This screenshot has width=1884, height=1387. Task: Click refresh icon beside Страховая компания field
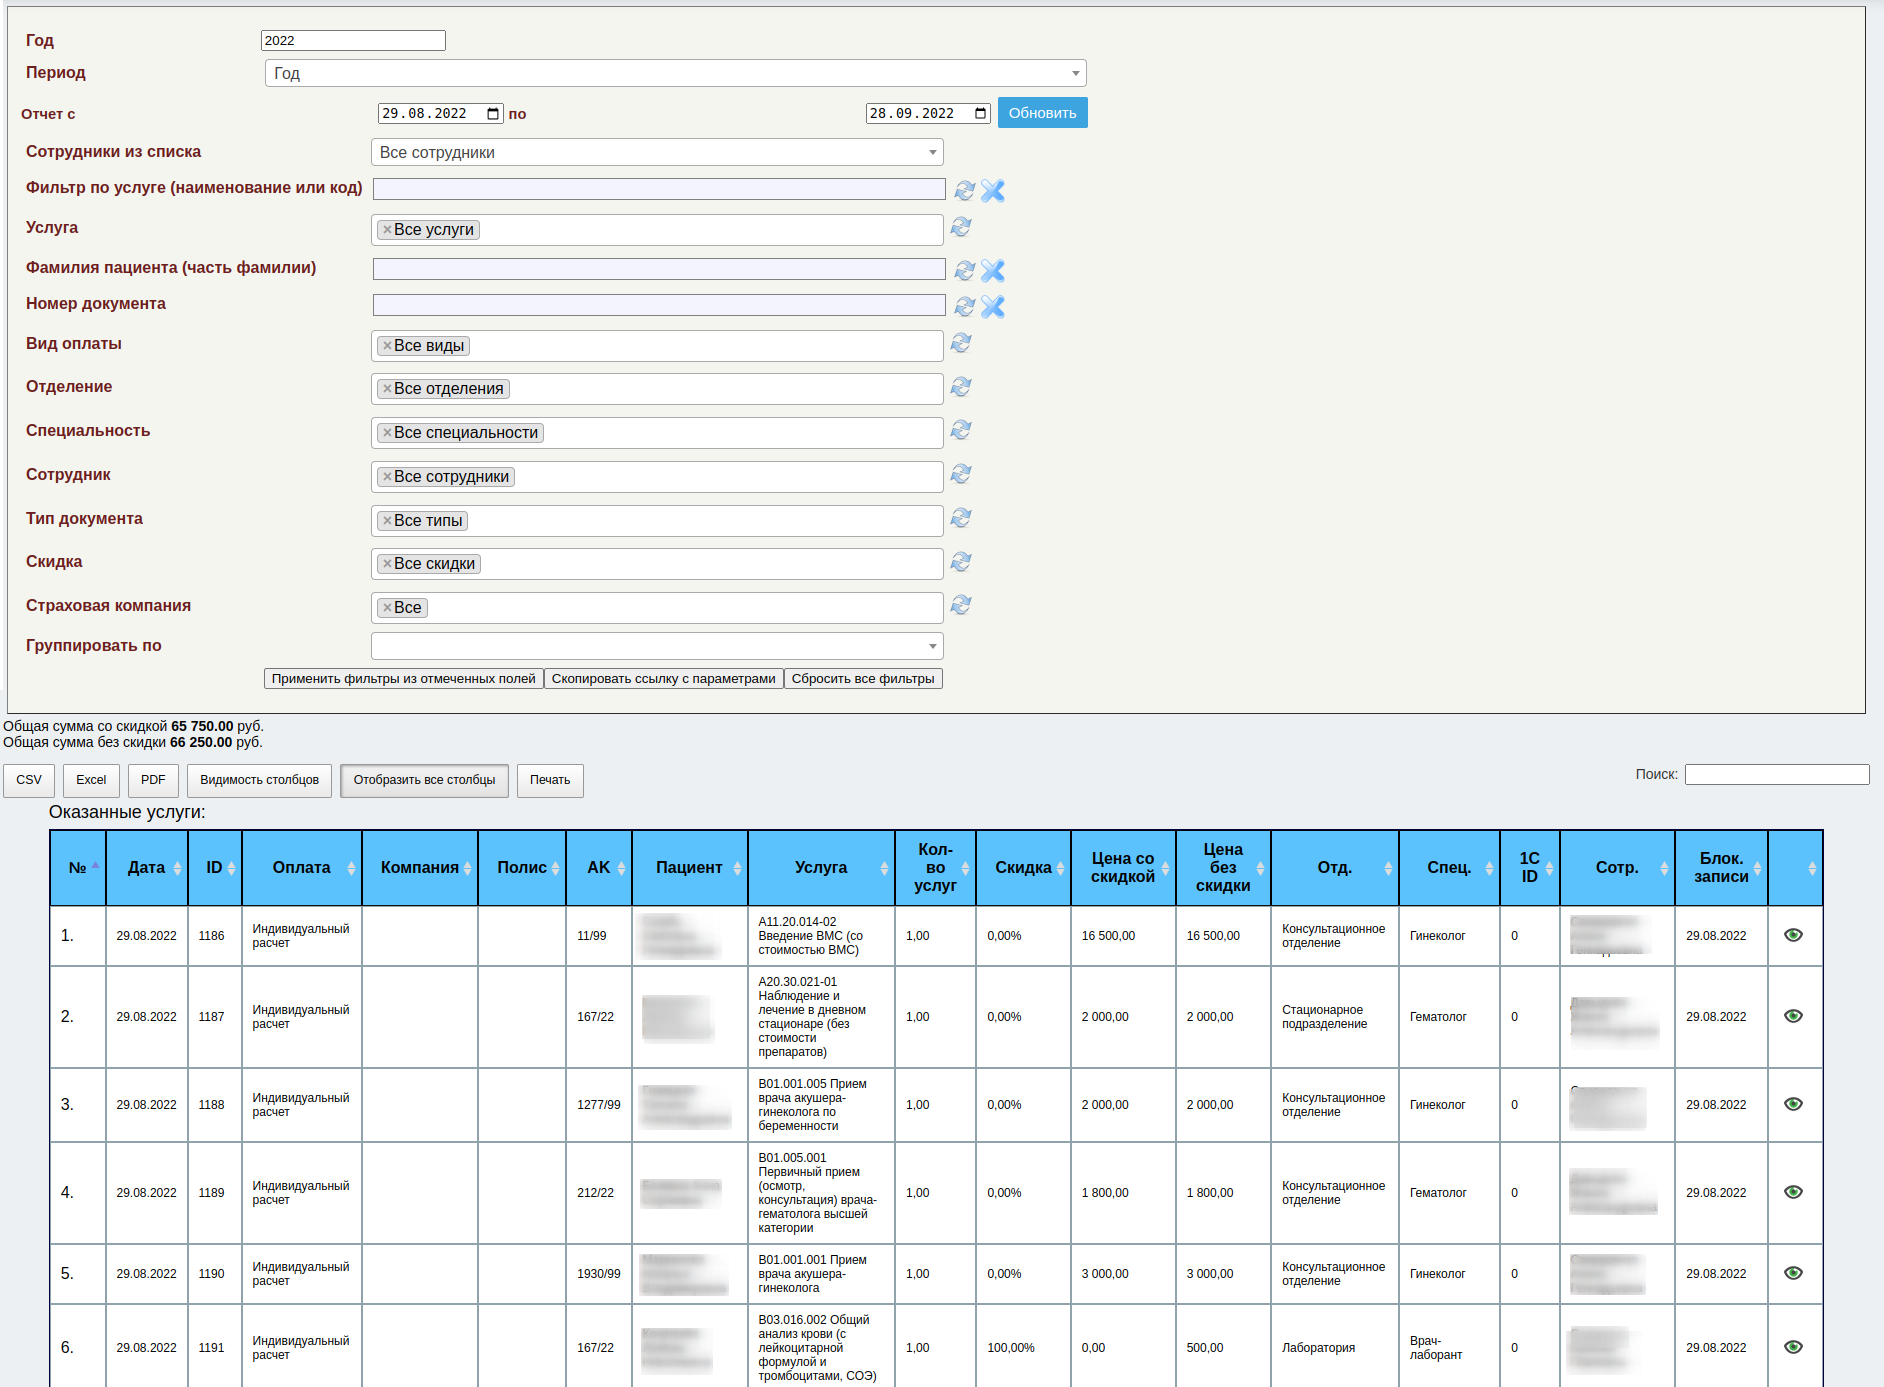961,606
